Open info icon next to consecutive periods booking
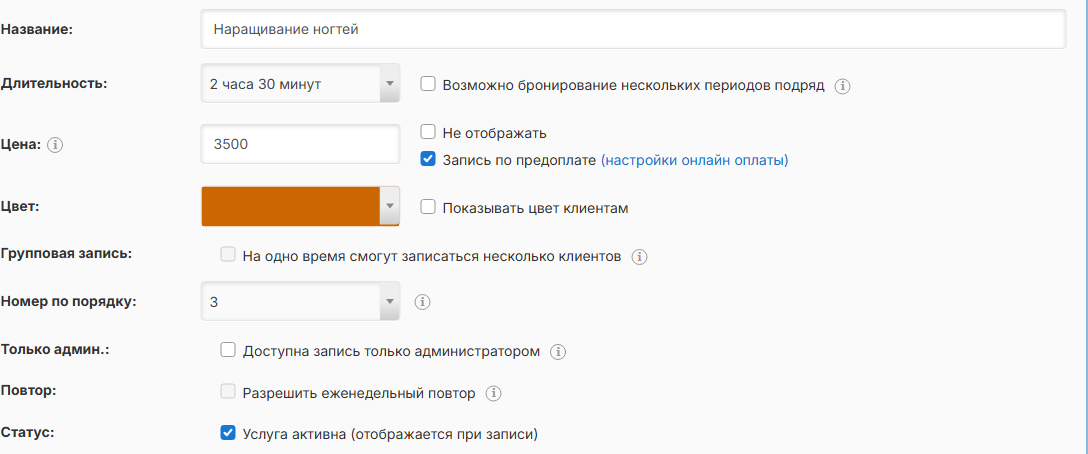 pos(842,86)
